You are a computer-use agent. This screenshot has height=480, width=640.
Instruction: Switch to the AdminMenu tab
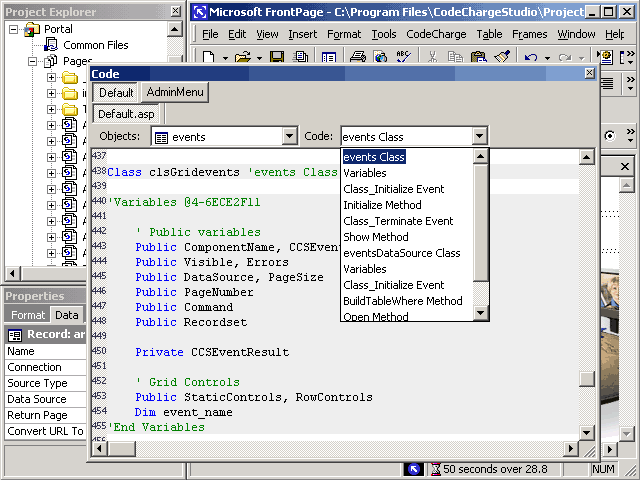(x=175, y=92)
